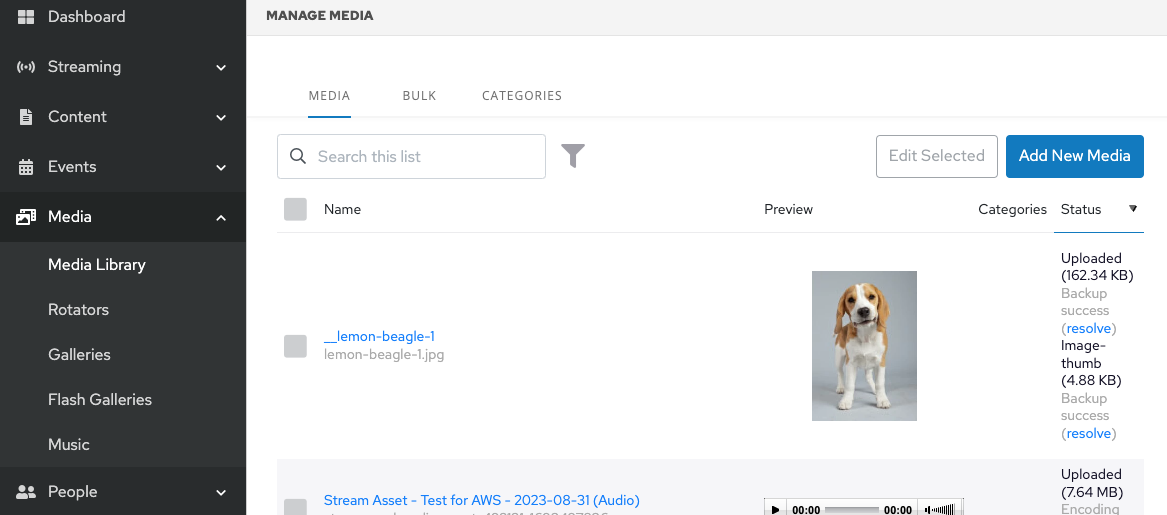Switch to the CATEGORIES tab

coord(522,96)
